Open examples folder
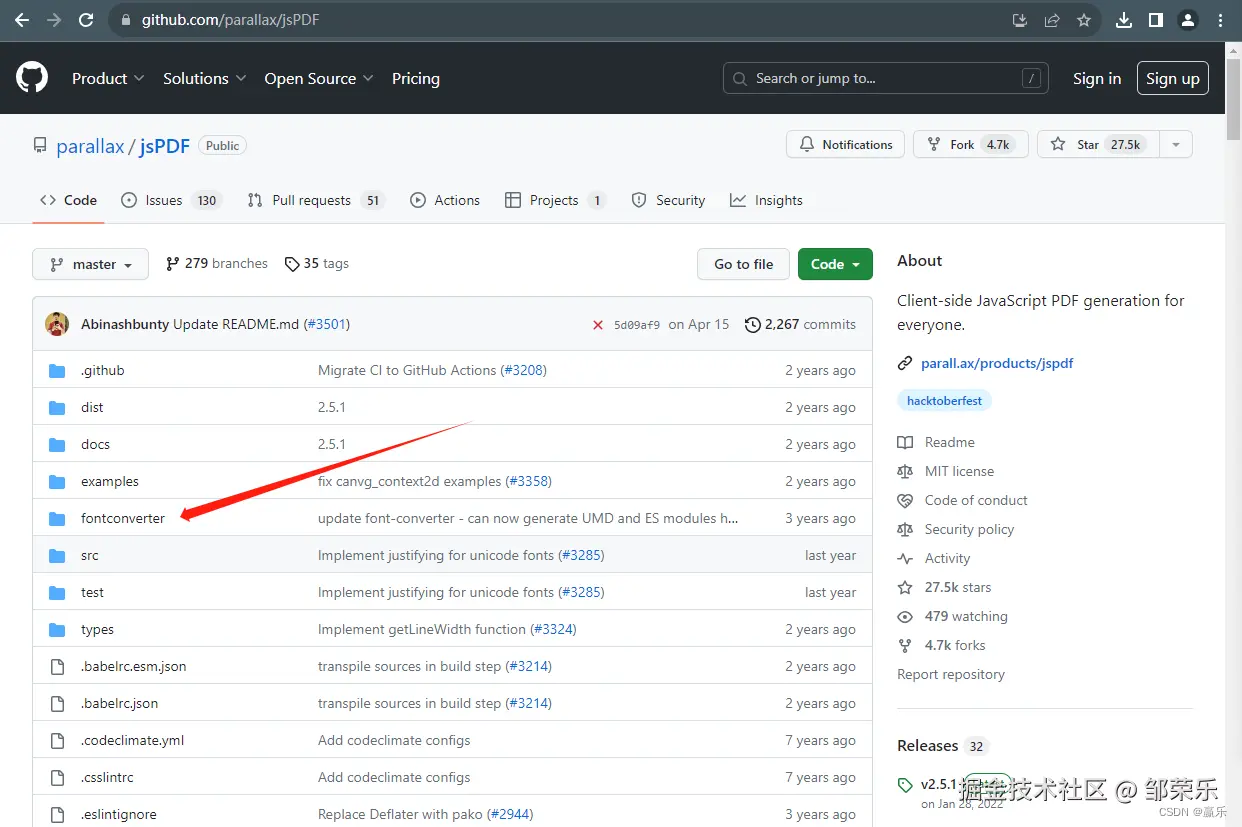The image size is (1242, 827). (x=110, y=481)
